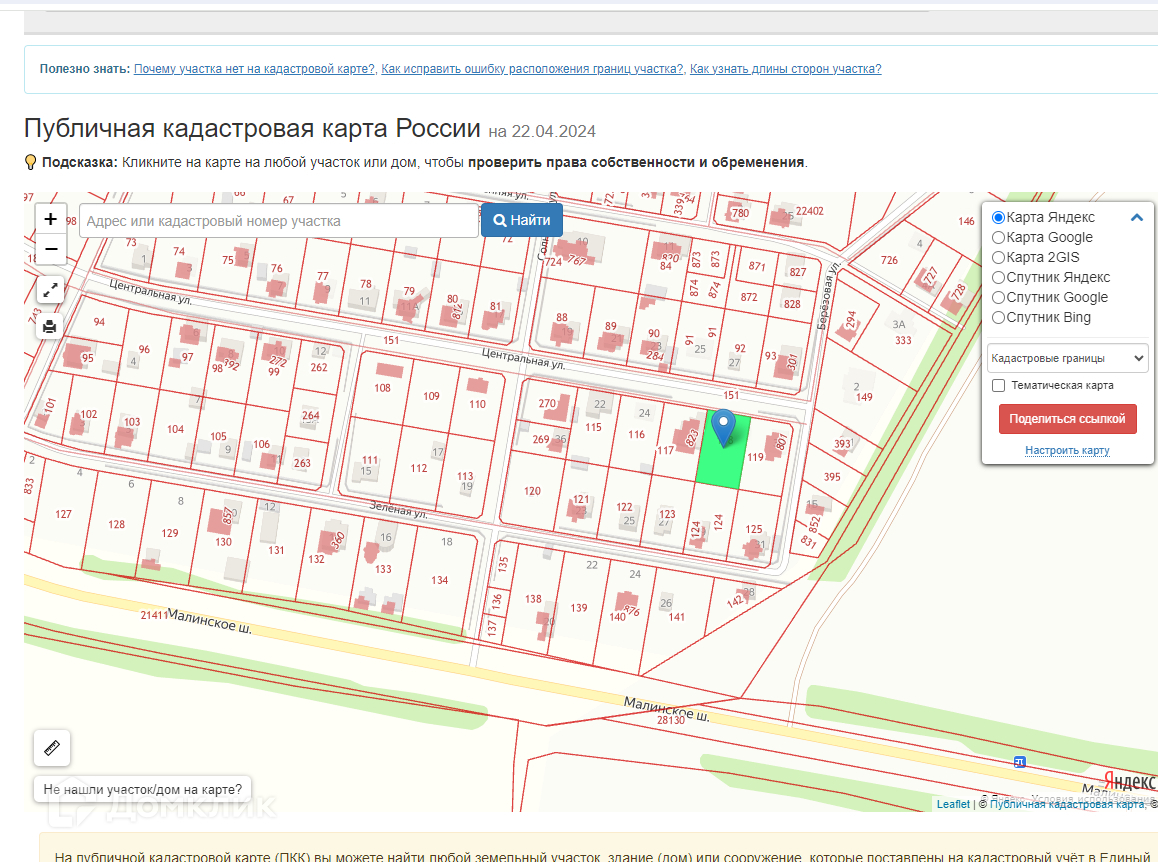Select the Карта 2GIS radio option
Viewport: 1158px width, 862px height.
pos(998,257)
